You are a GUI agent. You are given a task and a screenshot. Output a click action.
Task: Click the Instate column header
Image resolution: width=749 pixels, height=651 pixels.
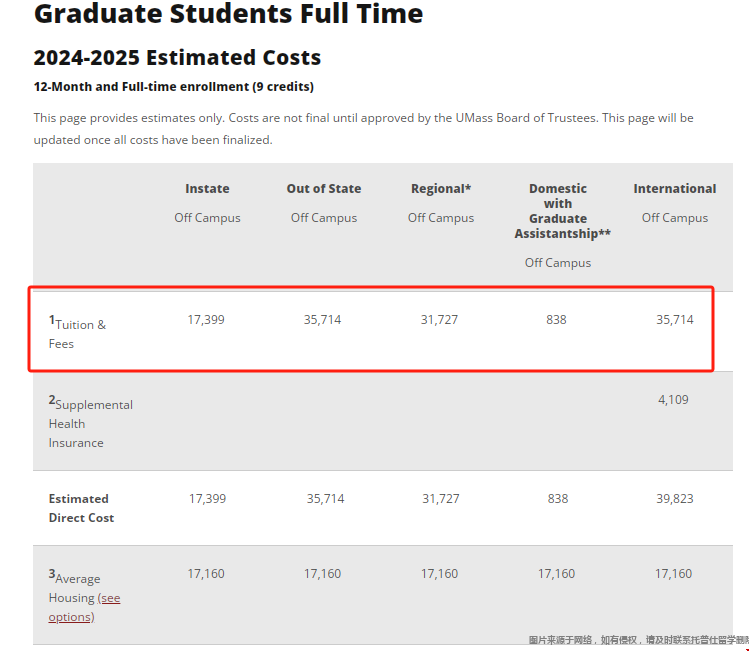tap(207, 189)
